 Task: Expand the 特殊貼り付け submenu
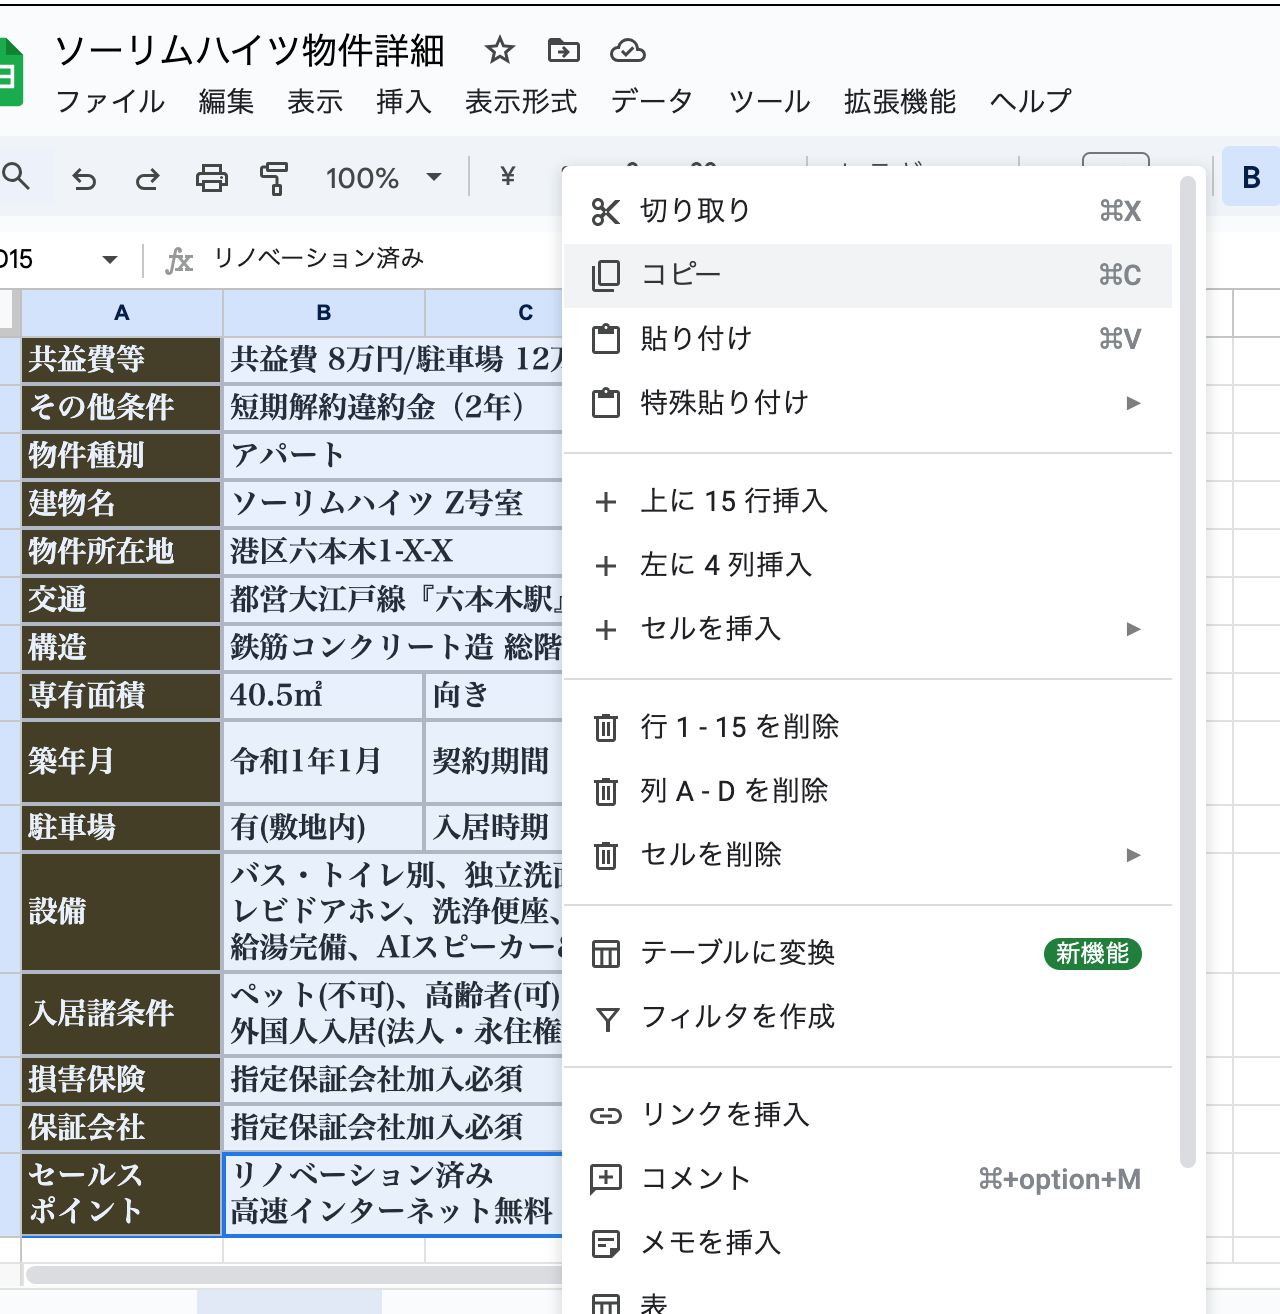pyautogui.click(x=1132, y=403)
